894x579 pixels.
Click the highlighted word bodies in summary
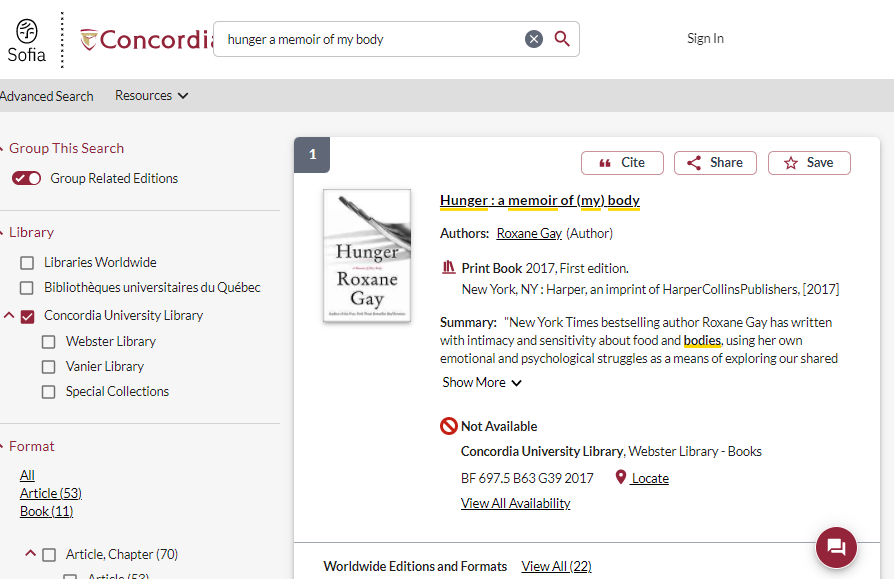pos(702,341)
